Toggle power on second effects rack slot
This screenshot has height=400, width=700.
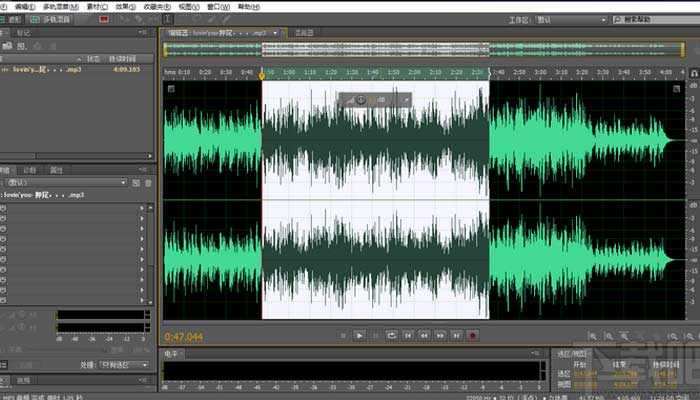point(4,218)
